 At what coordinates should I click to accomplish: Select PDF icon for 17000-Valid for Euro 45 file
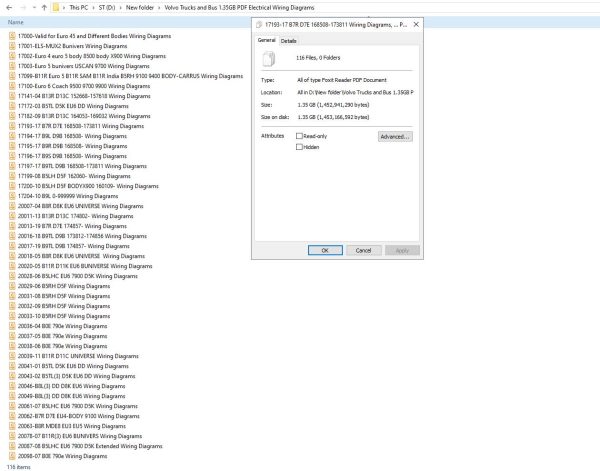[x=12, y=36]
